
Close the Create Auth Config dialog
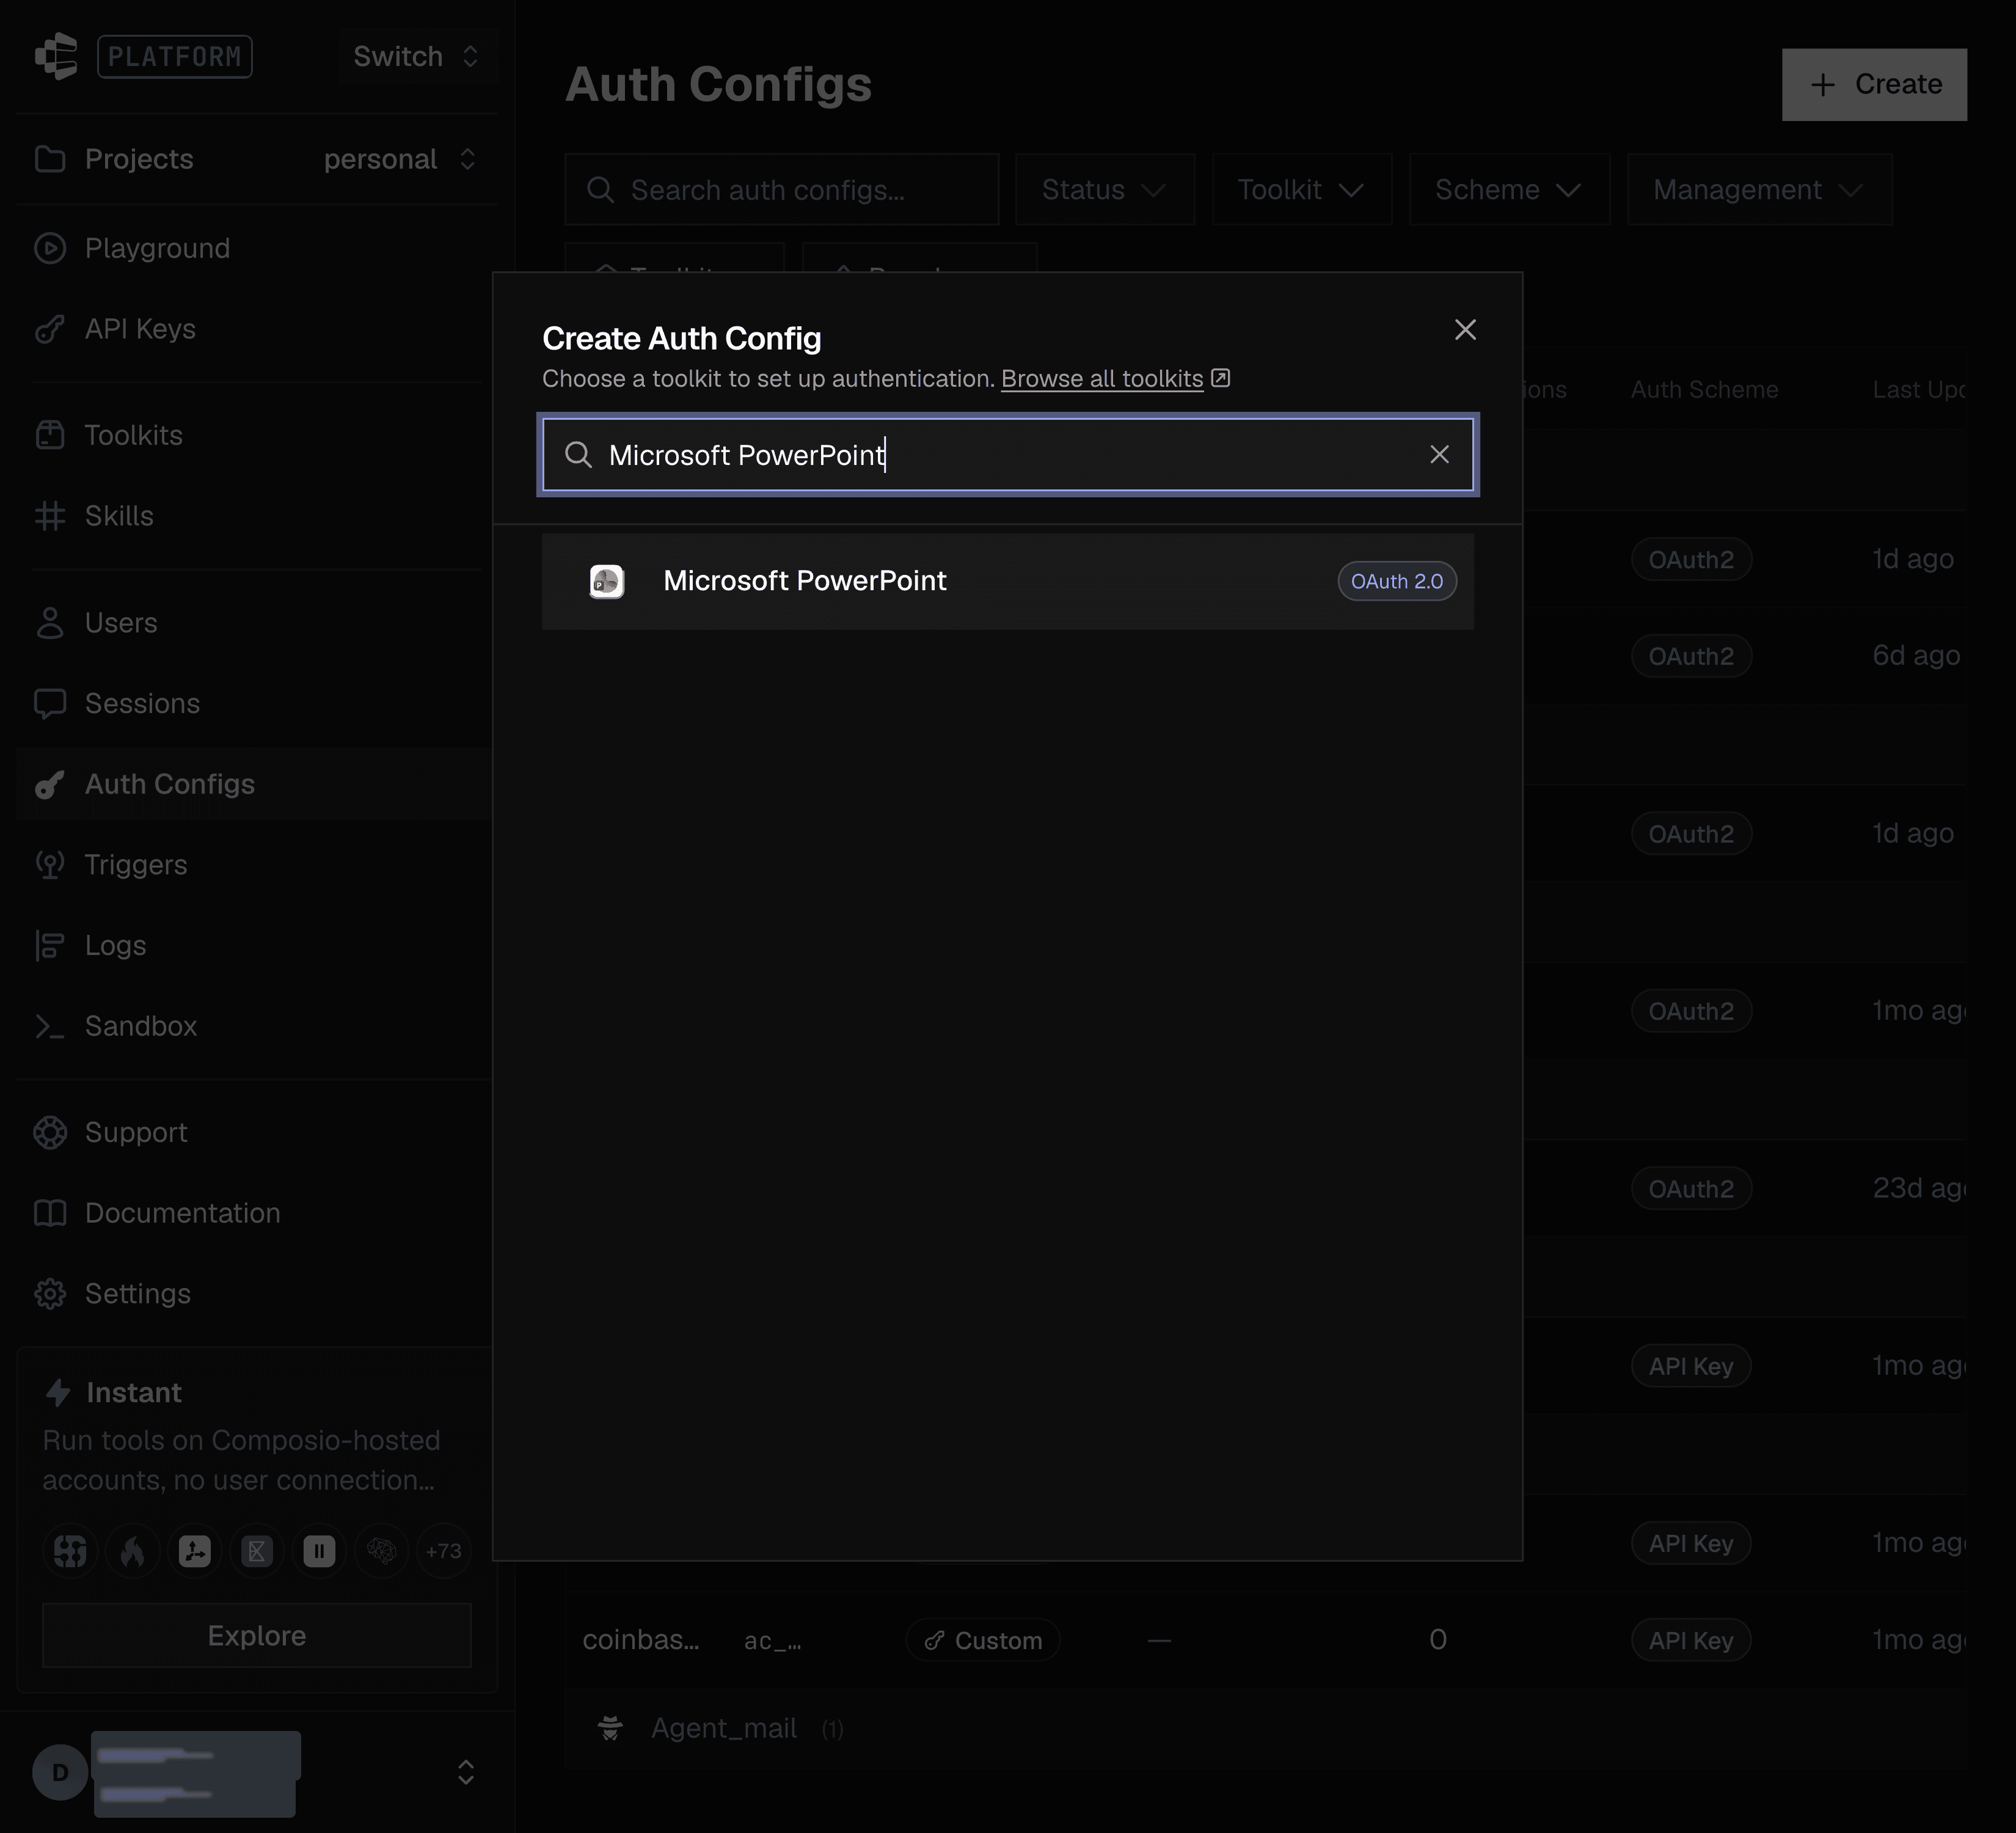tap(1465, 330)
